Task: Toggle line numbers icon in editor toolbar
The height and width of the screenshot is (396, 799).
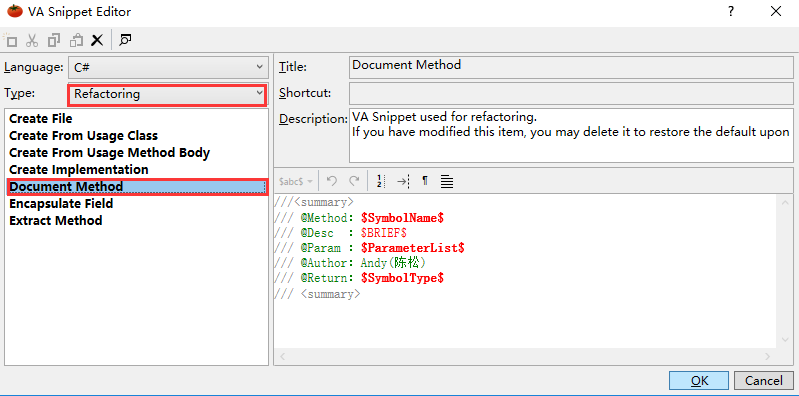Action: click(x=380, y=181)
